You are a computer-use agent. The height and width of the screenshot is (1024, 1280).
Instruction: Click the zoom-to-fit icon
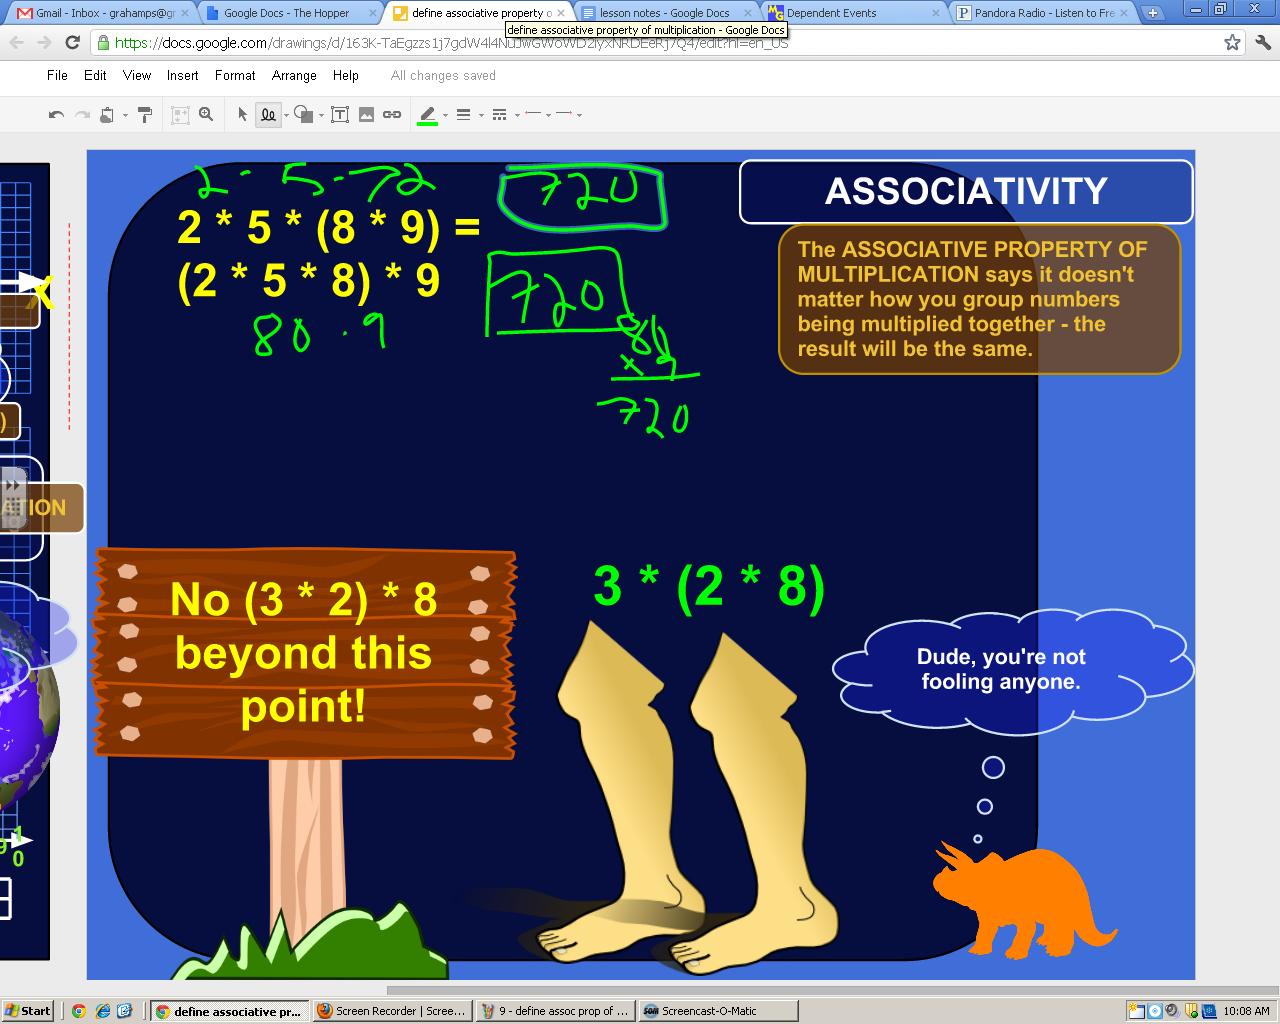pos(180,115)
